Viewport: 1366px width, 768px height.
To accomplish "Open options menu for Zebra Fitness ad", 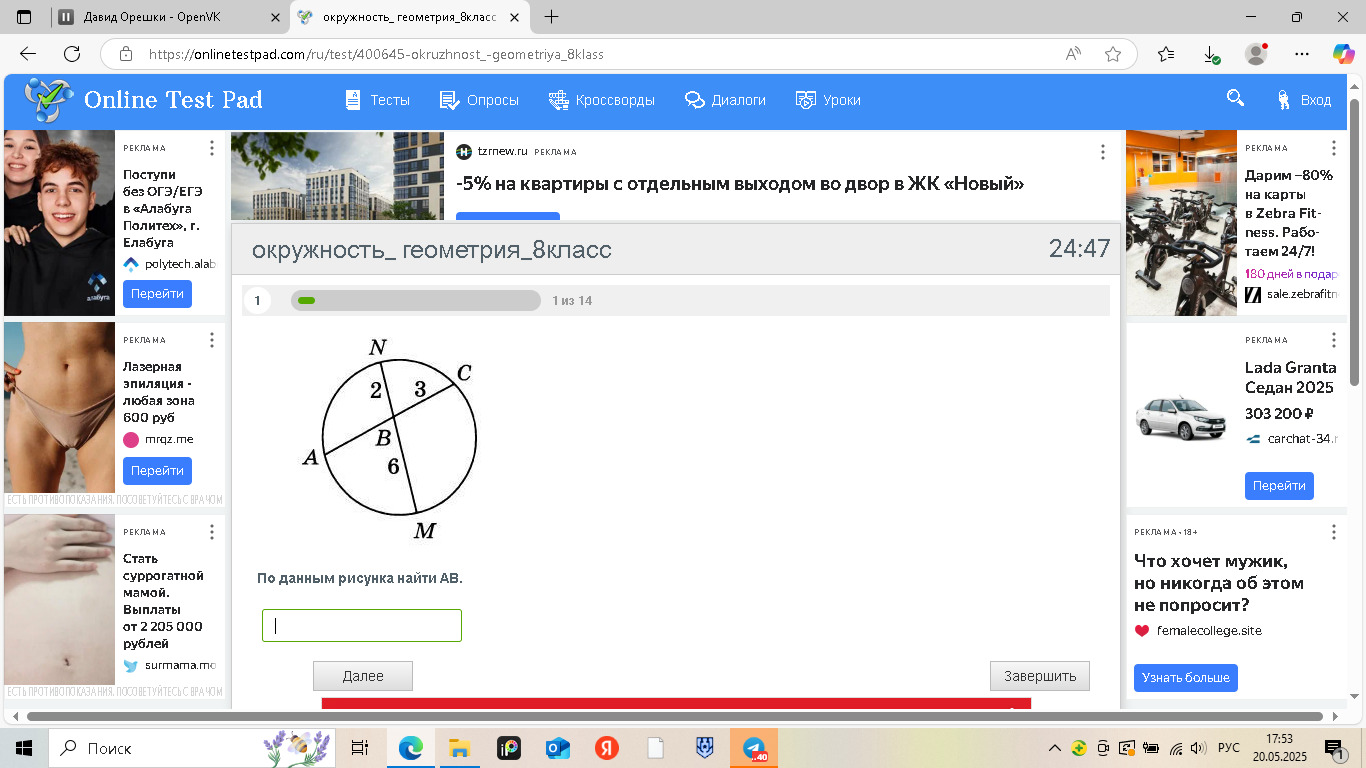I will (1334, 148).
